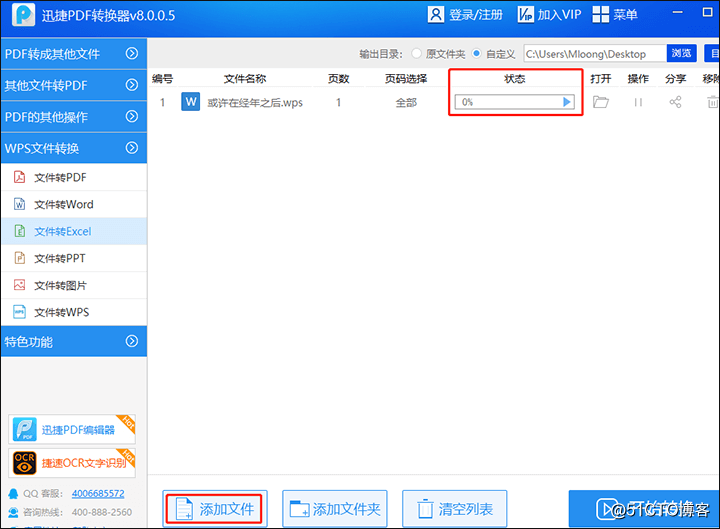Click 文件名称 column header
This screenshot has width=720, height=529.
(245, 79)
